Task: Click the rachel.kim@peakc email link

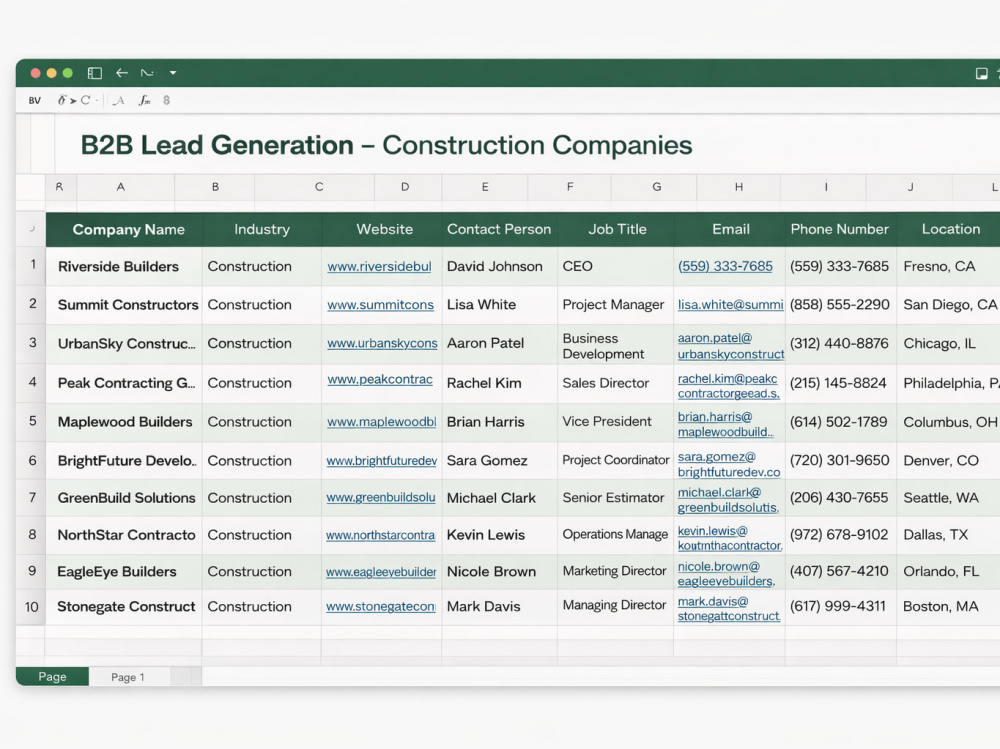Action: click(728, 378)
